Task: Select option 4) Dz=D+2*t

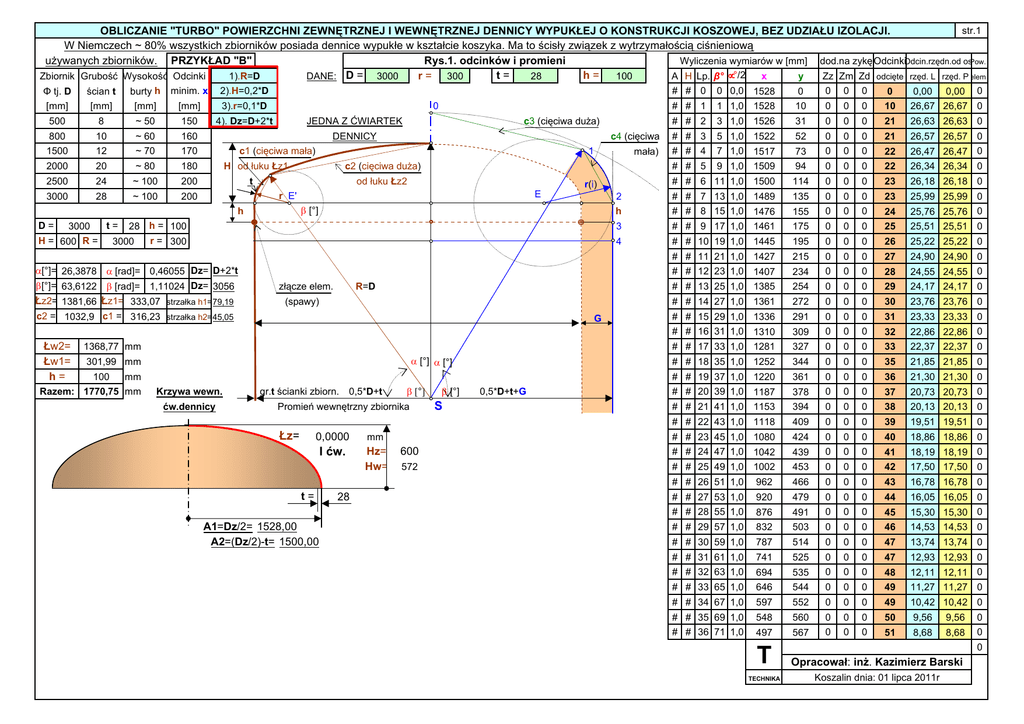Action: click(244, 120)
